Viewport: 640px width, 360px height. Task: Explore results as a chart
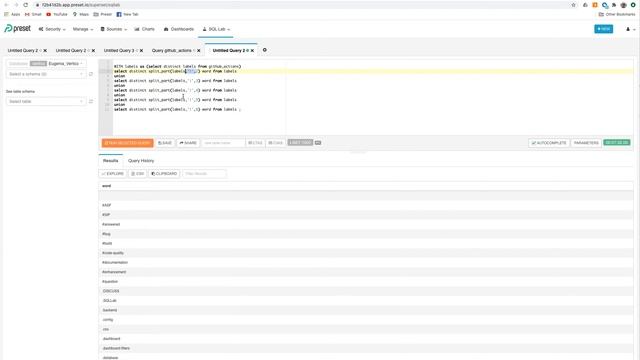(x=113, y=173)
